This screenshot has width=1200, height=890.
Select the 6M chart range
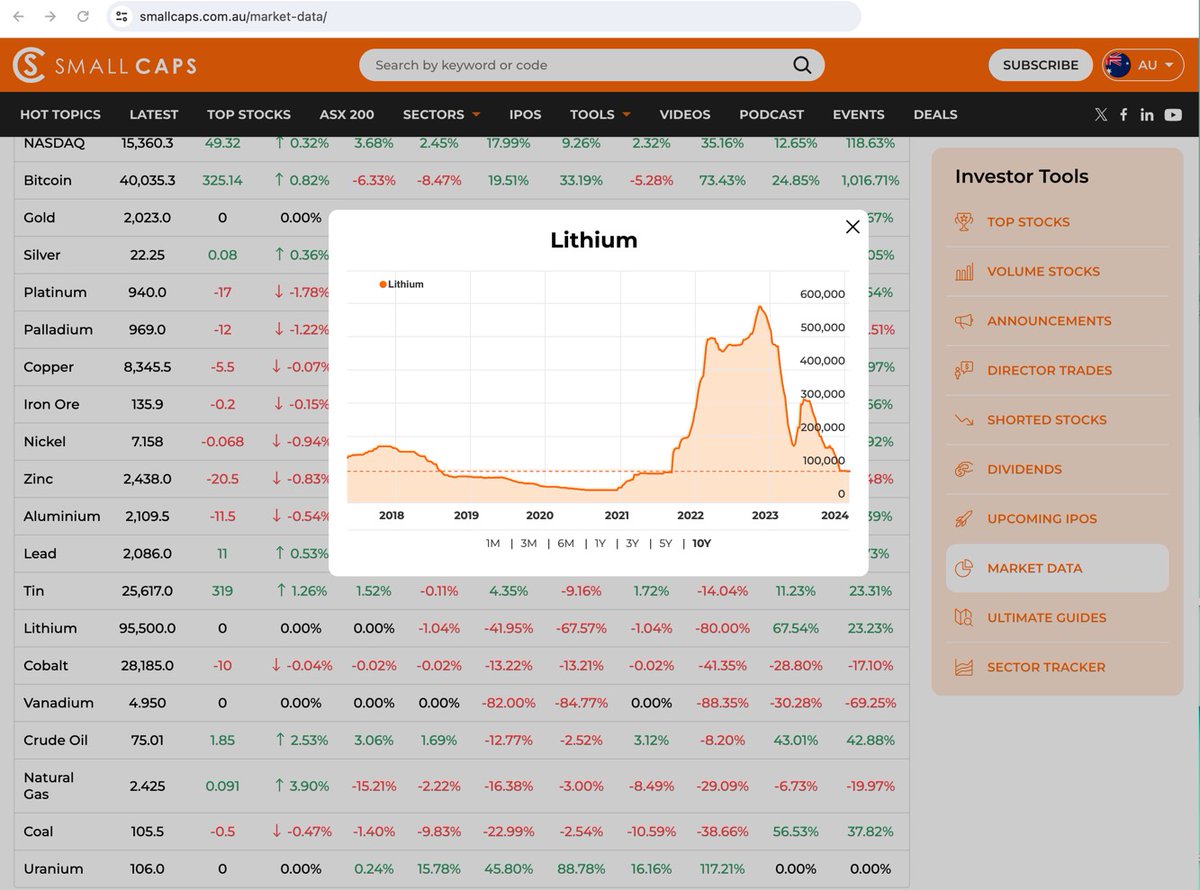coord(566,543)
